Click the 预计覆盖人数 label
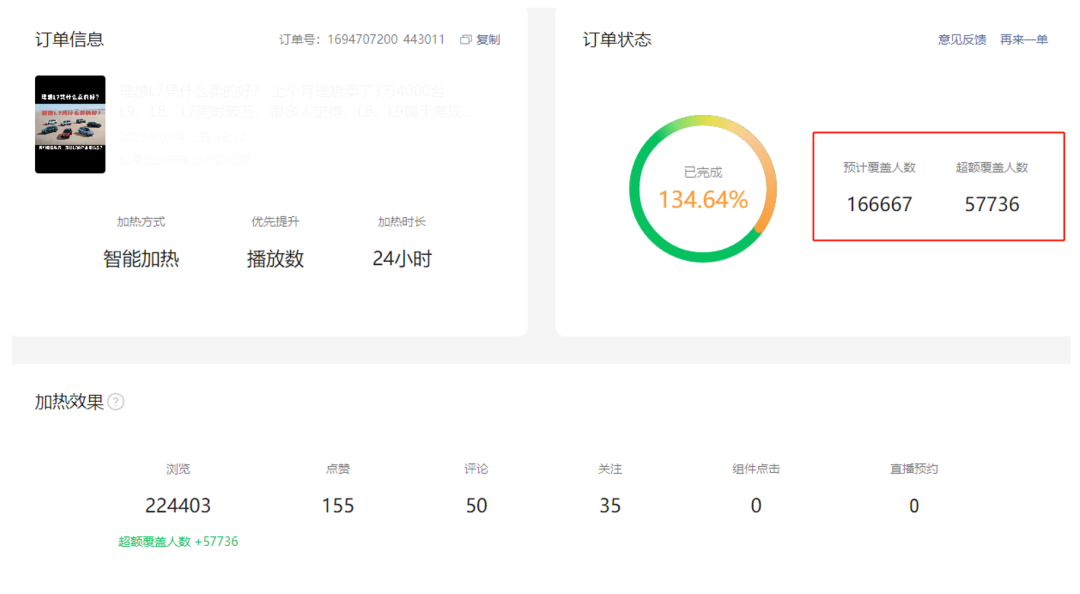 (x=880, y=167)
